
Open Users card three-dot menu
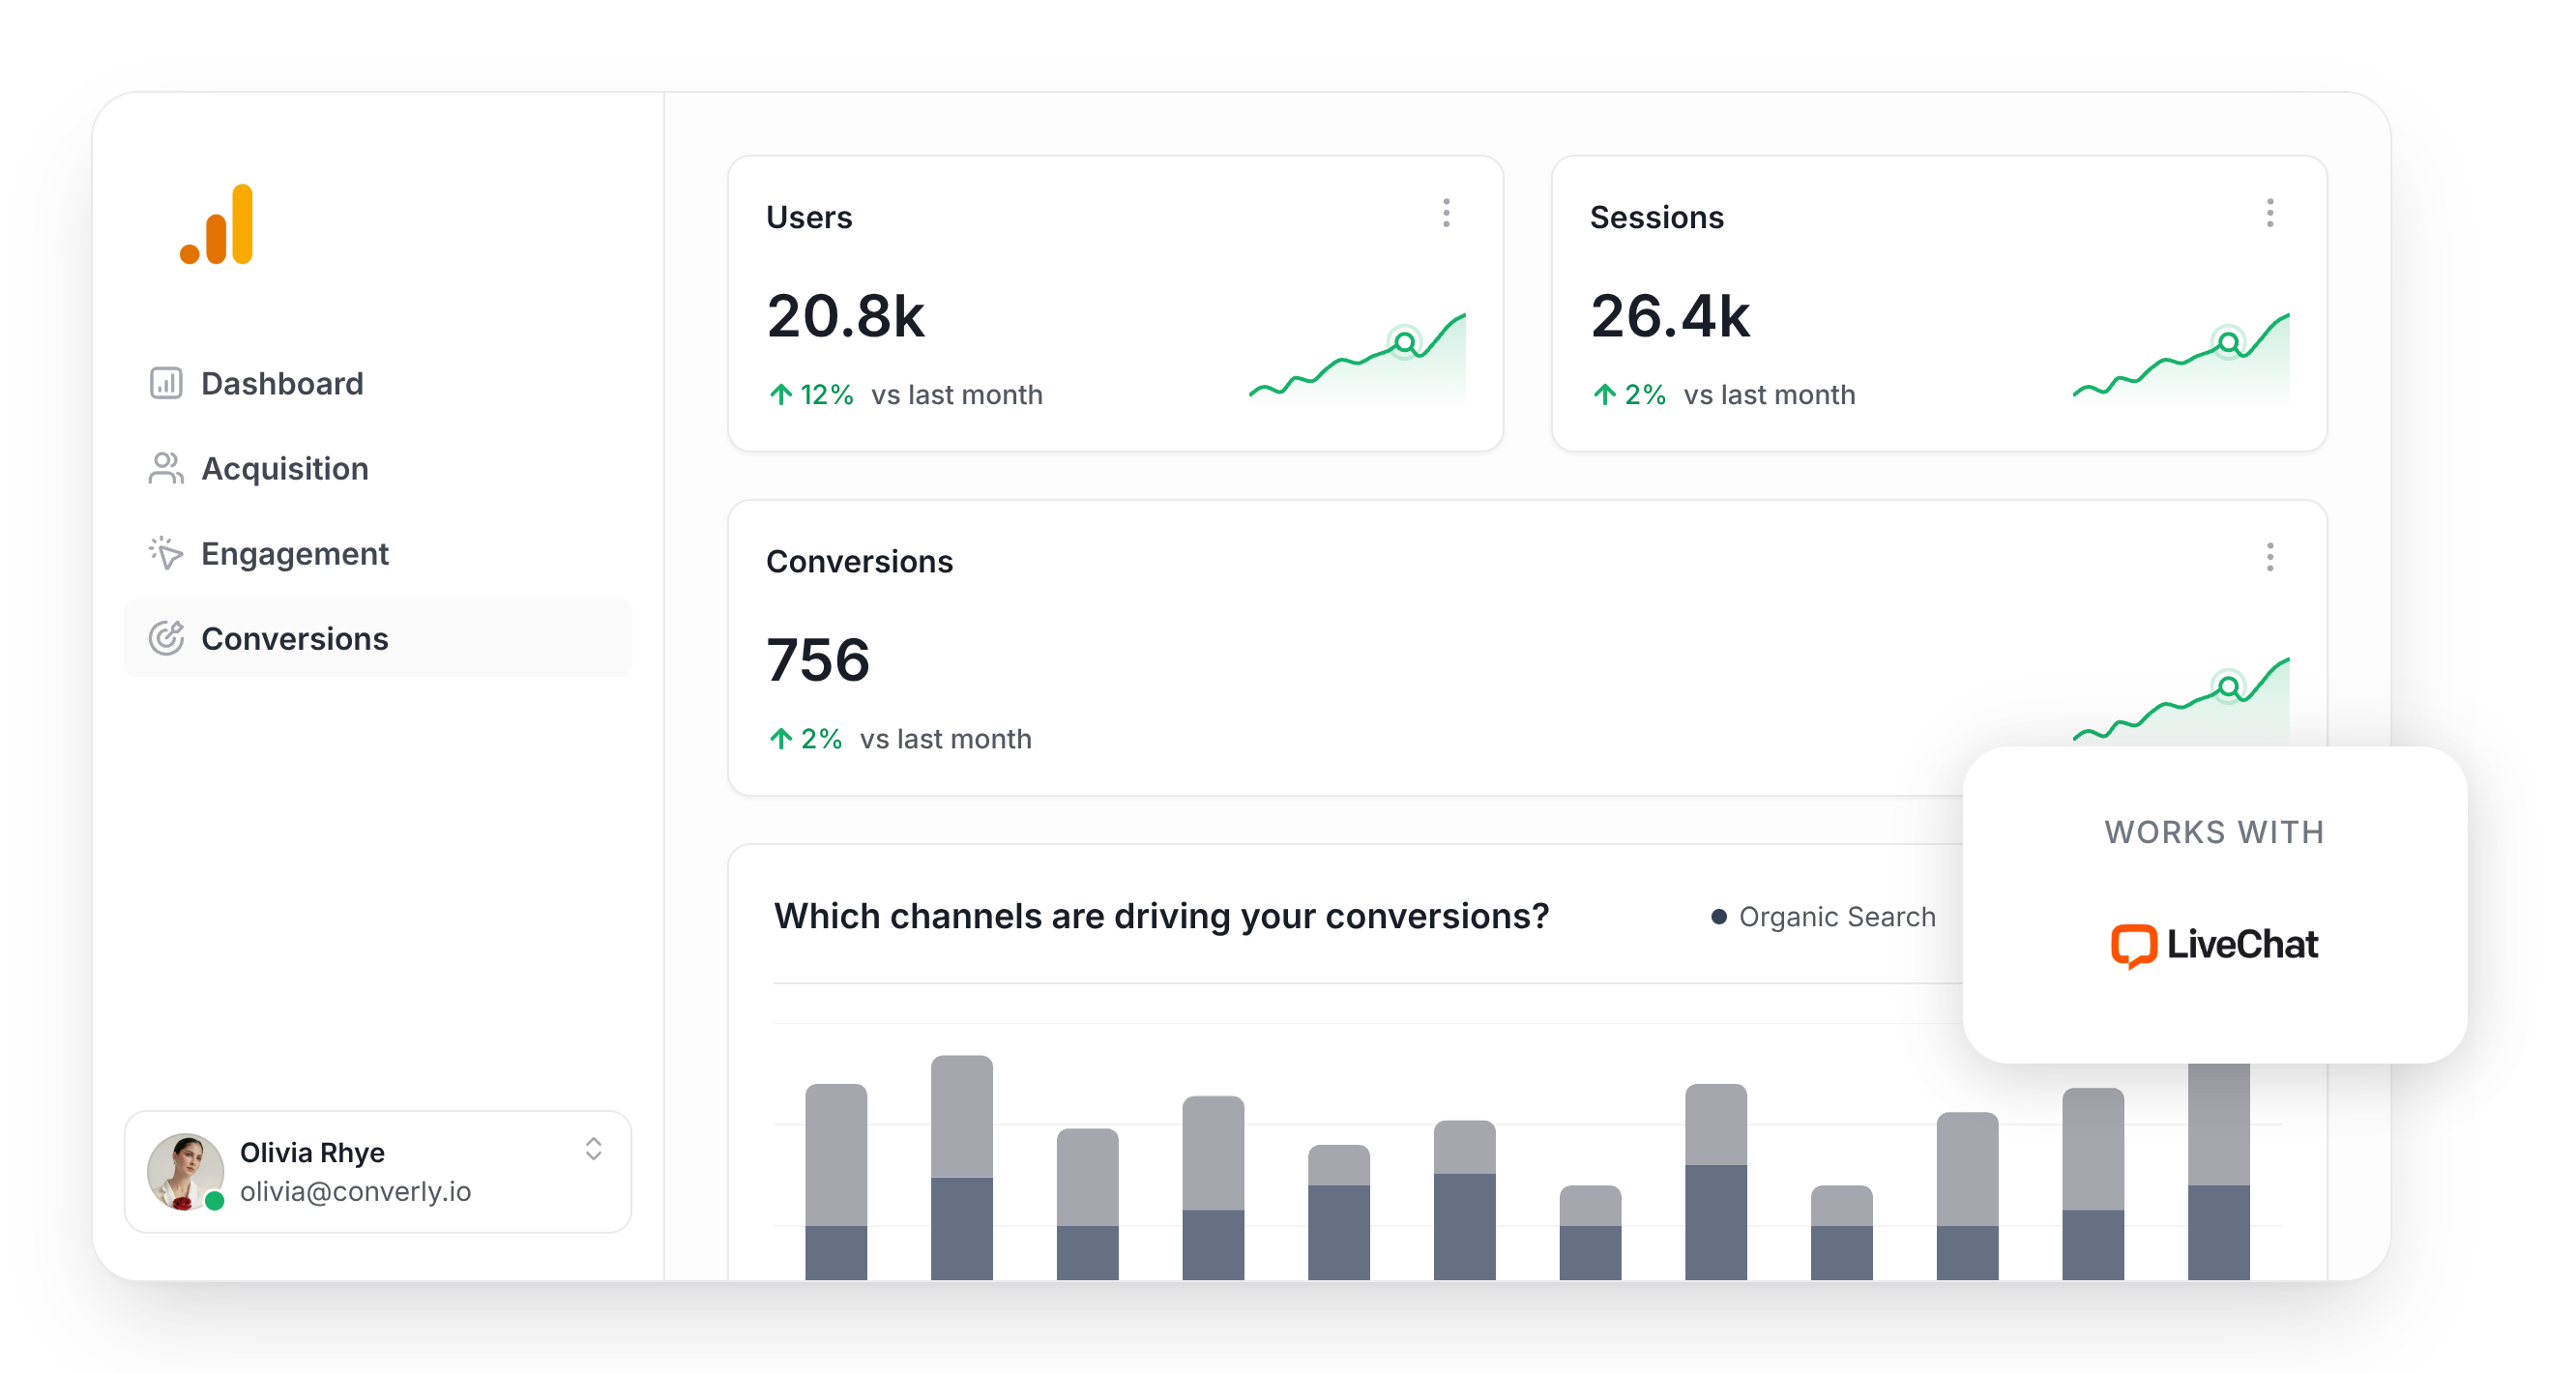(1446, 213)
